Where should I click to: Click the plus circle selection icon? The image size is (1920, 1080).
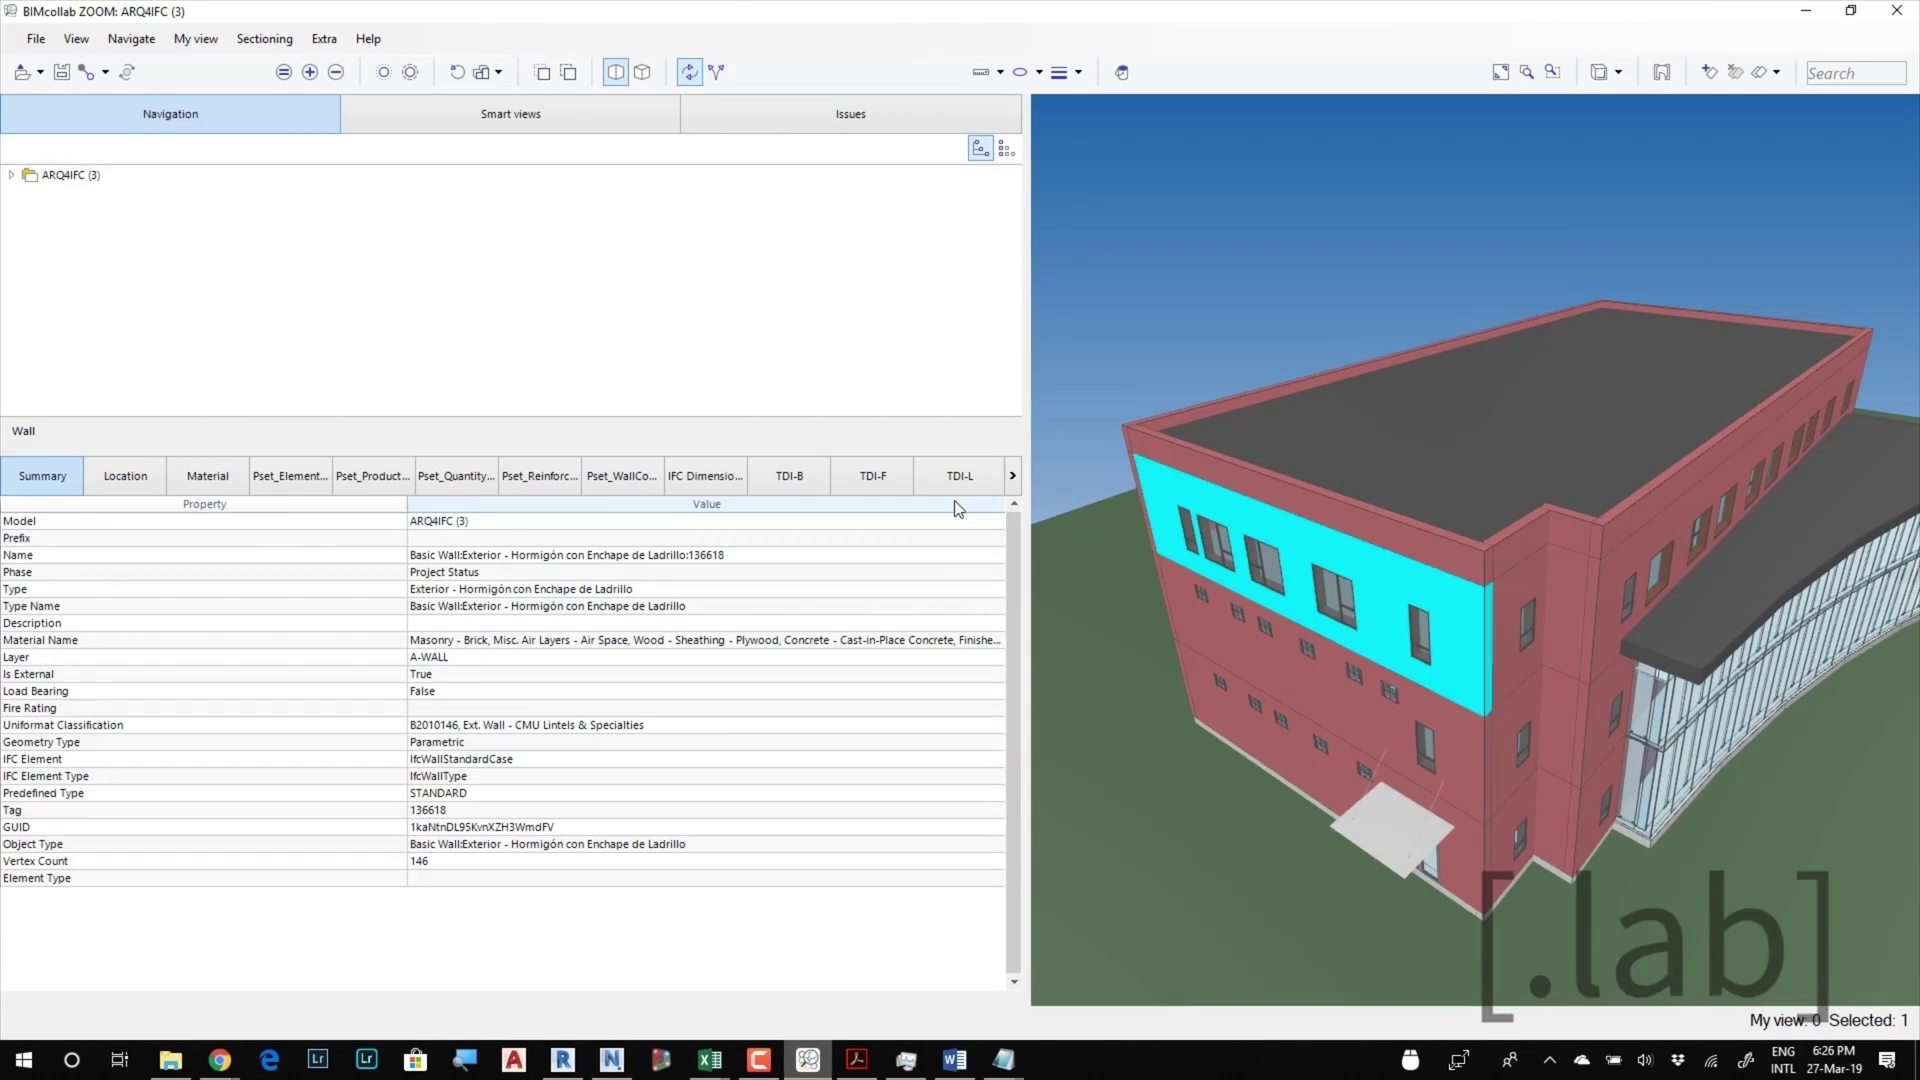tap(310, 72)
